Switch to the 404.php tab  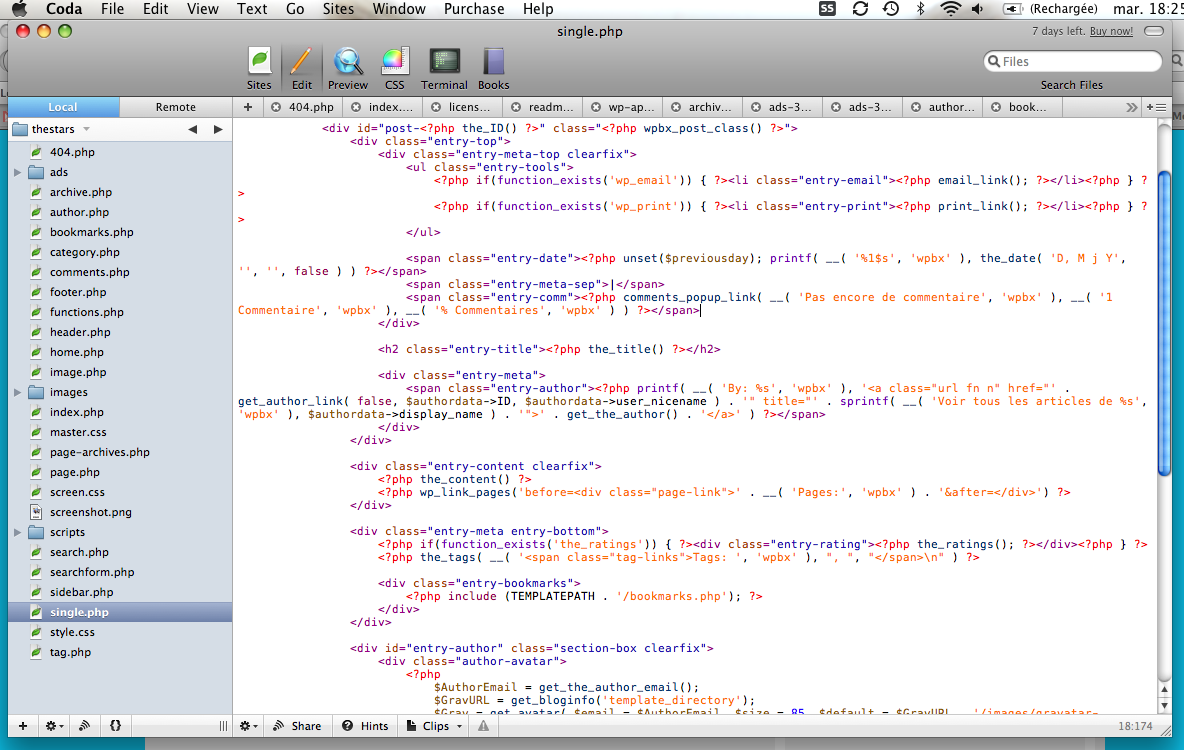311,107
